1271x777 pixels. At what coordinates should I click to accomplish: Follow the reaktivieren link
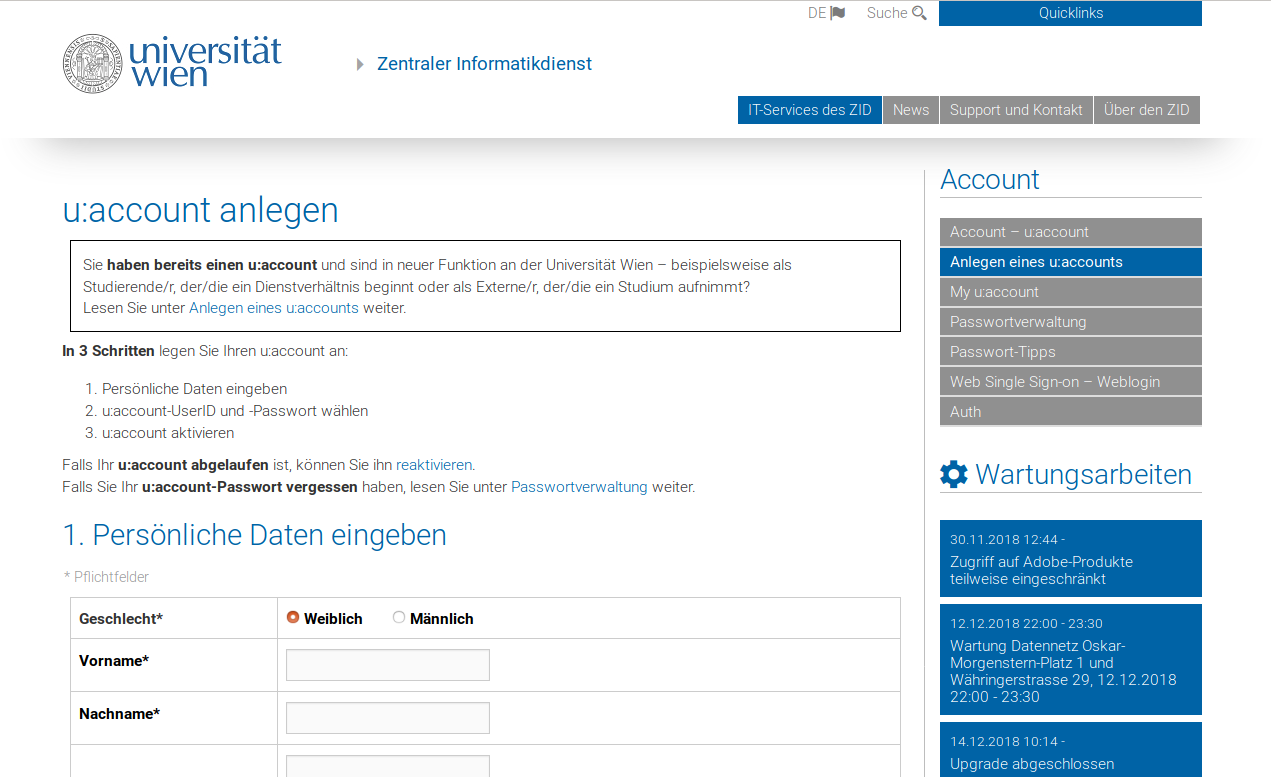(x=434, y=465)
